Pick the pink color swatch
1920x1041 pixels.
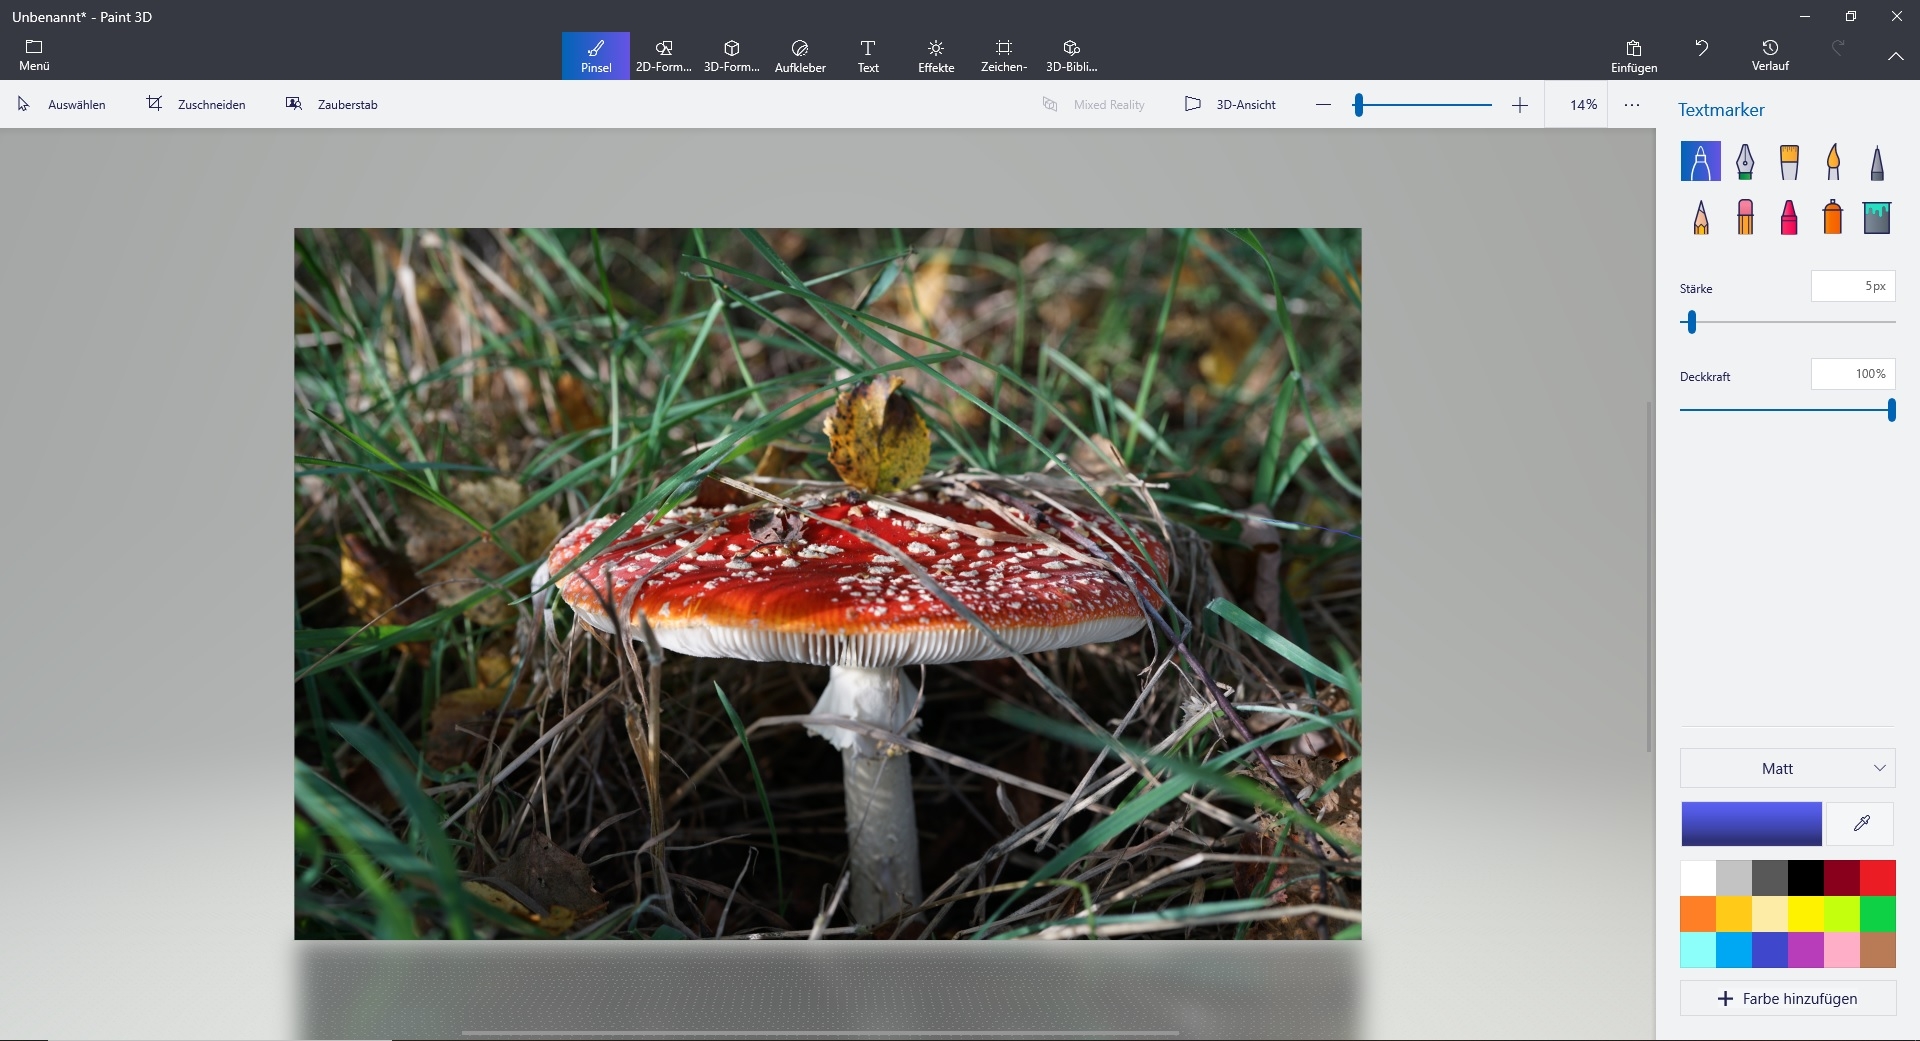click(1842, 950)
